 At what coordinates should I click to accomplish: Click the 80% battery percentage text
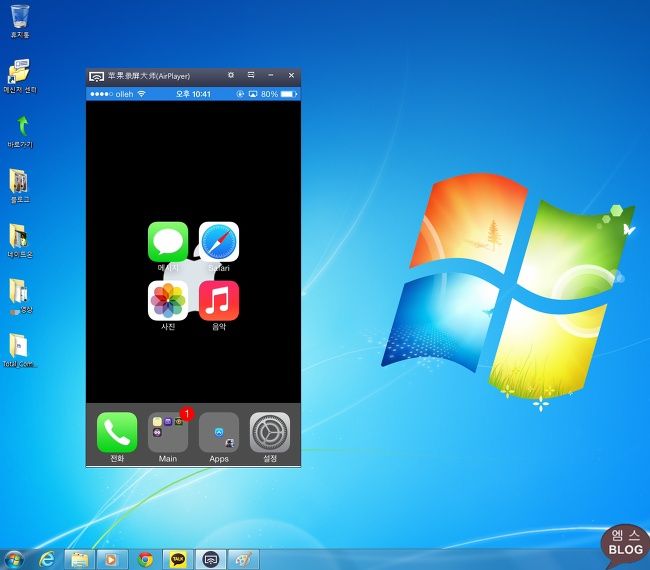coord(269,94)
